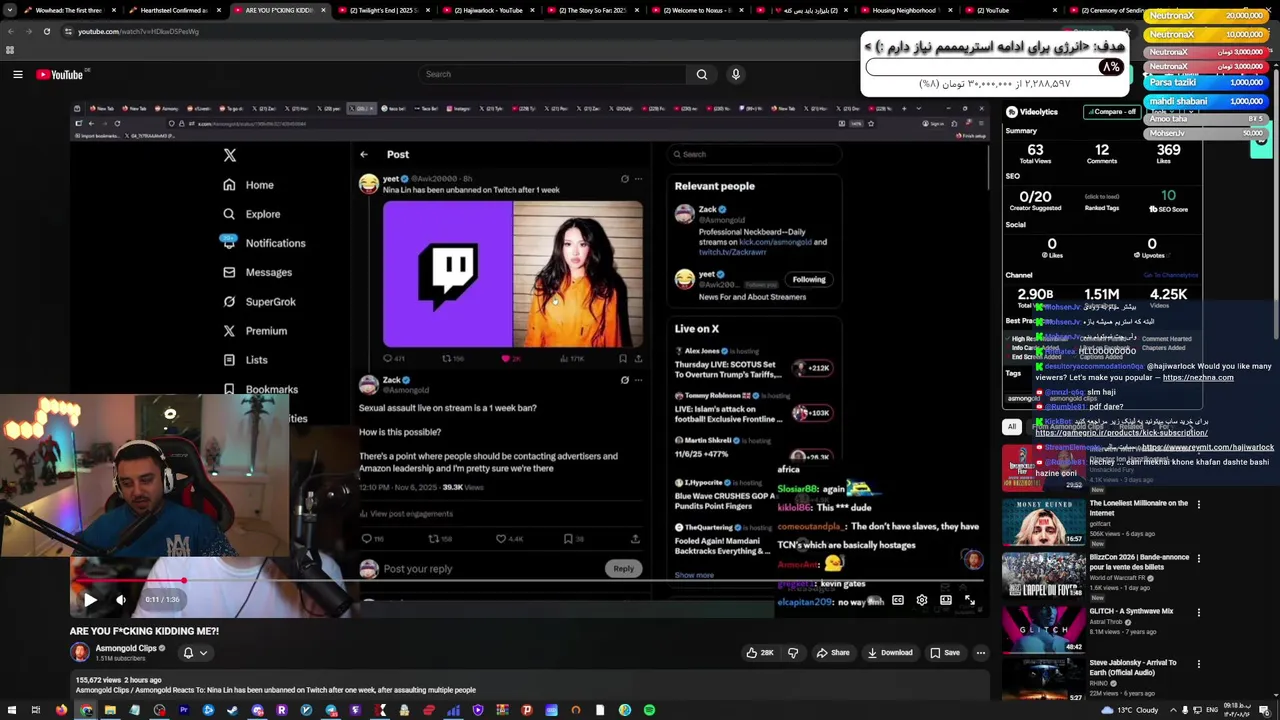Open more actions menu beside Save
This screenshot has width=1280, height=720.
(x=981, y=653)
